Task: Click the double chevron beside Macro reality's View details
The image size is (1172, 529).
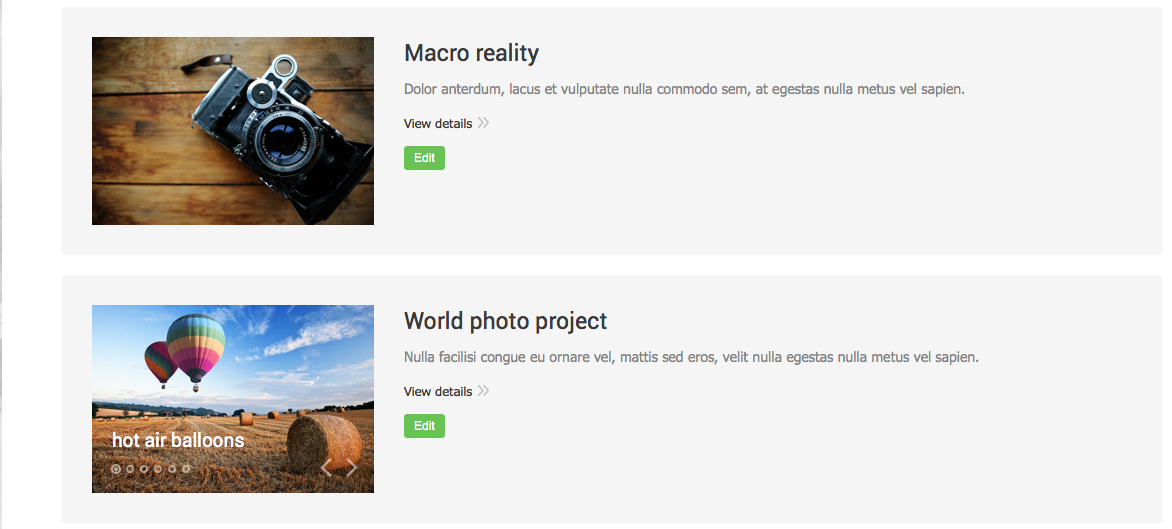Action: tap(484, 123)
